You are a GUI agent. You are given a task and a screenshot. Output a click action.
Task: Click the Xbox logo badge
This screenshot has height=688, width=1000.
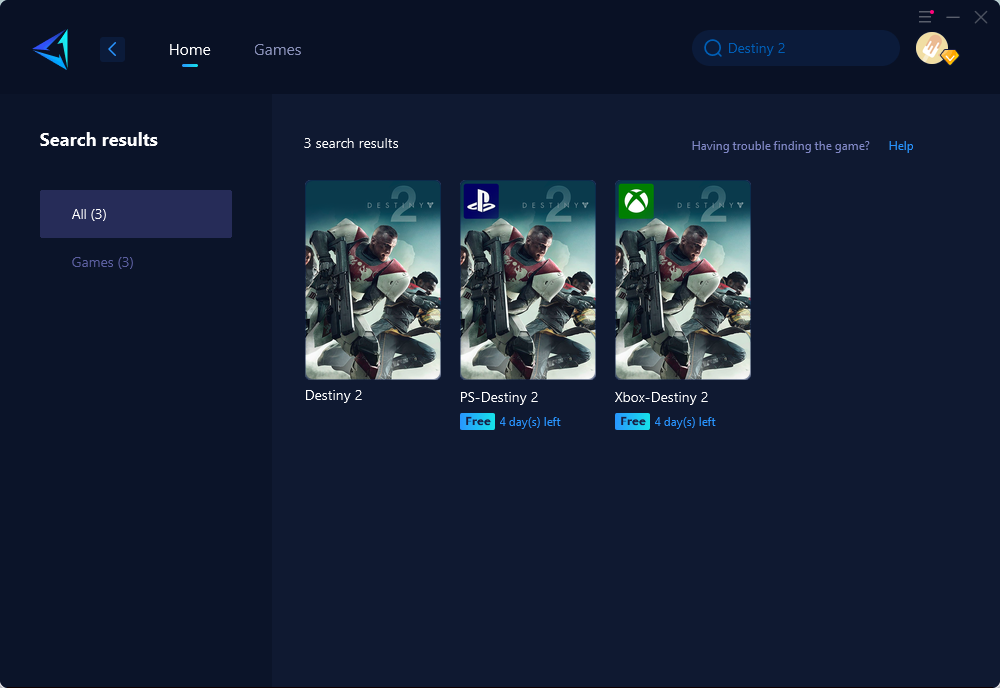[636, 201]
